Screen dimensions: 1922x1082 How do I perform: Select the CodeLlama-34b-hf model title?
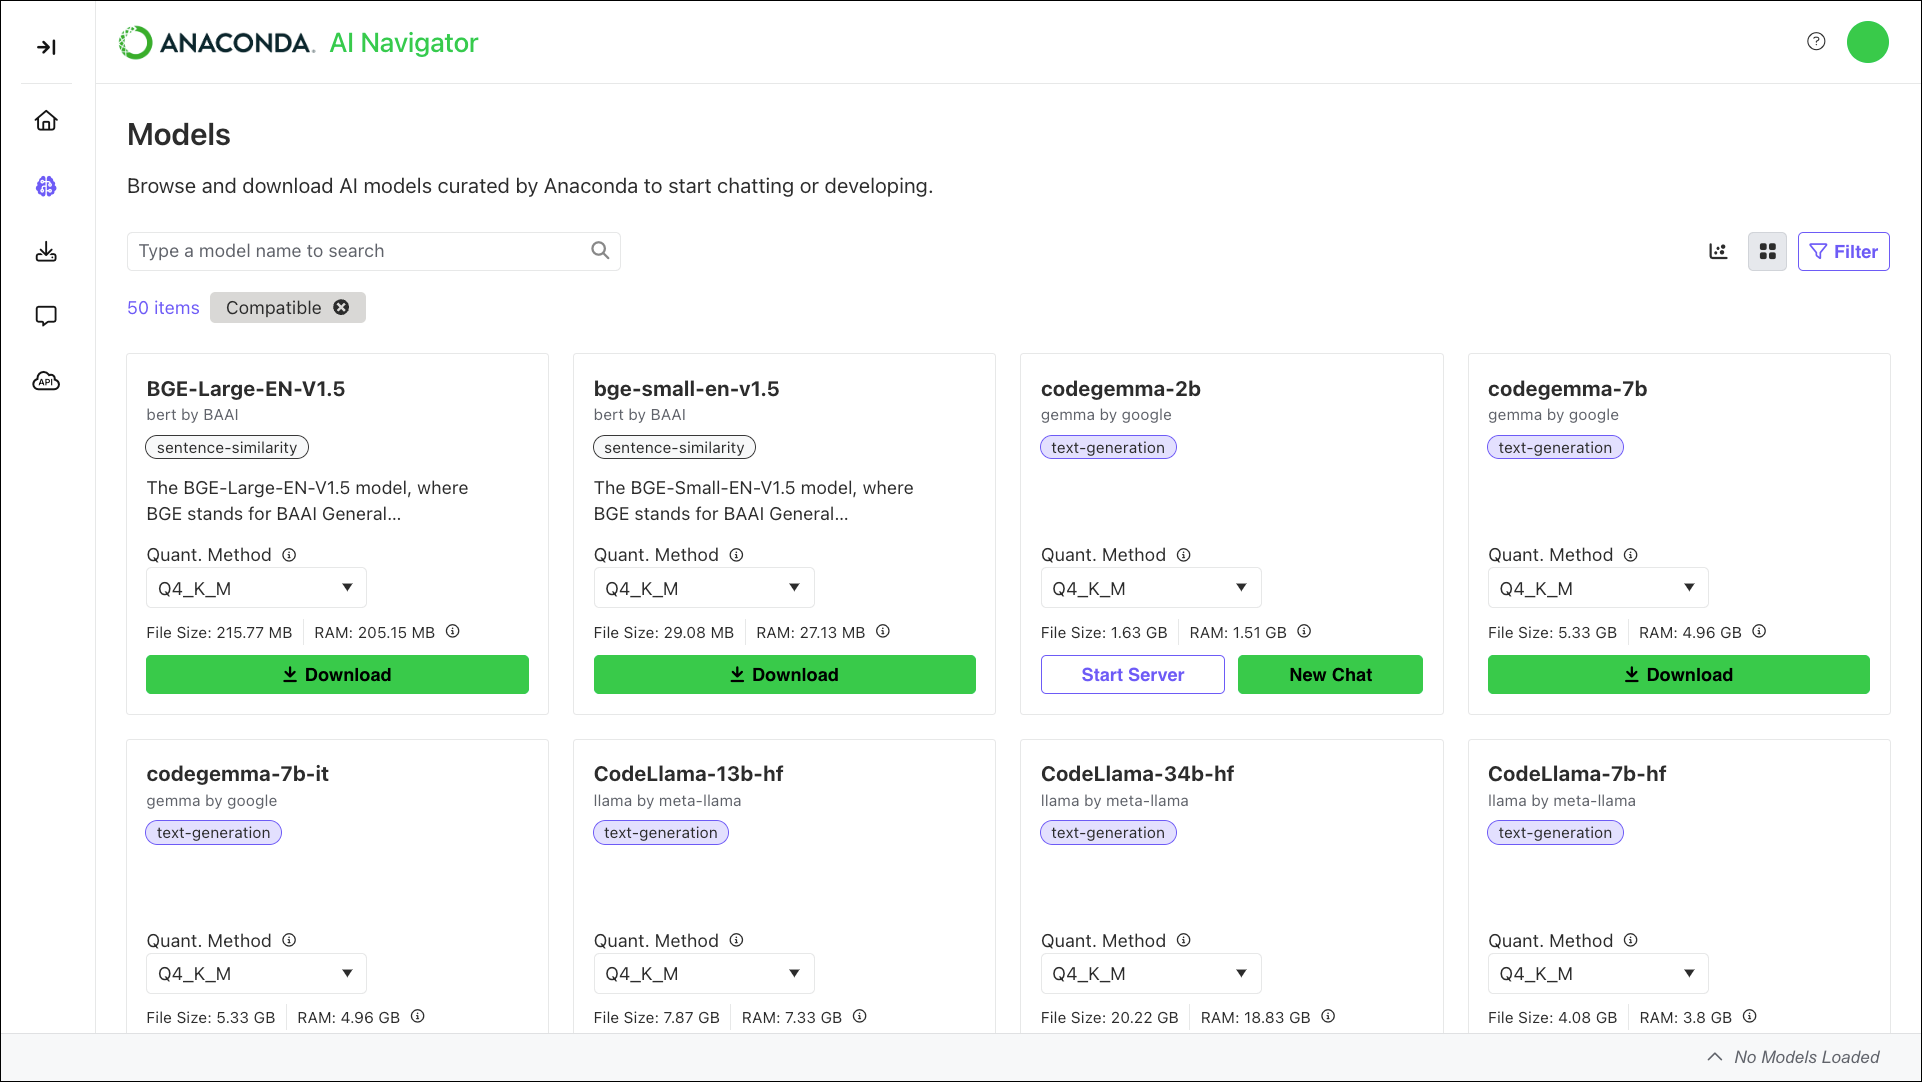click(x=1137, y=773)
